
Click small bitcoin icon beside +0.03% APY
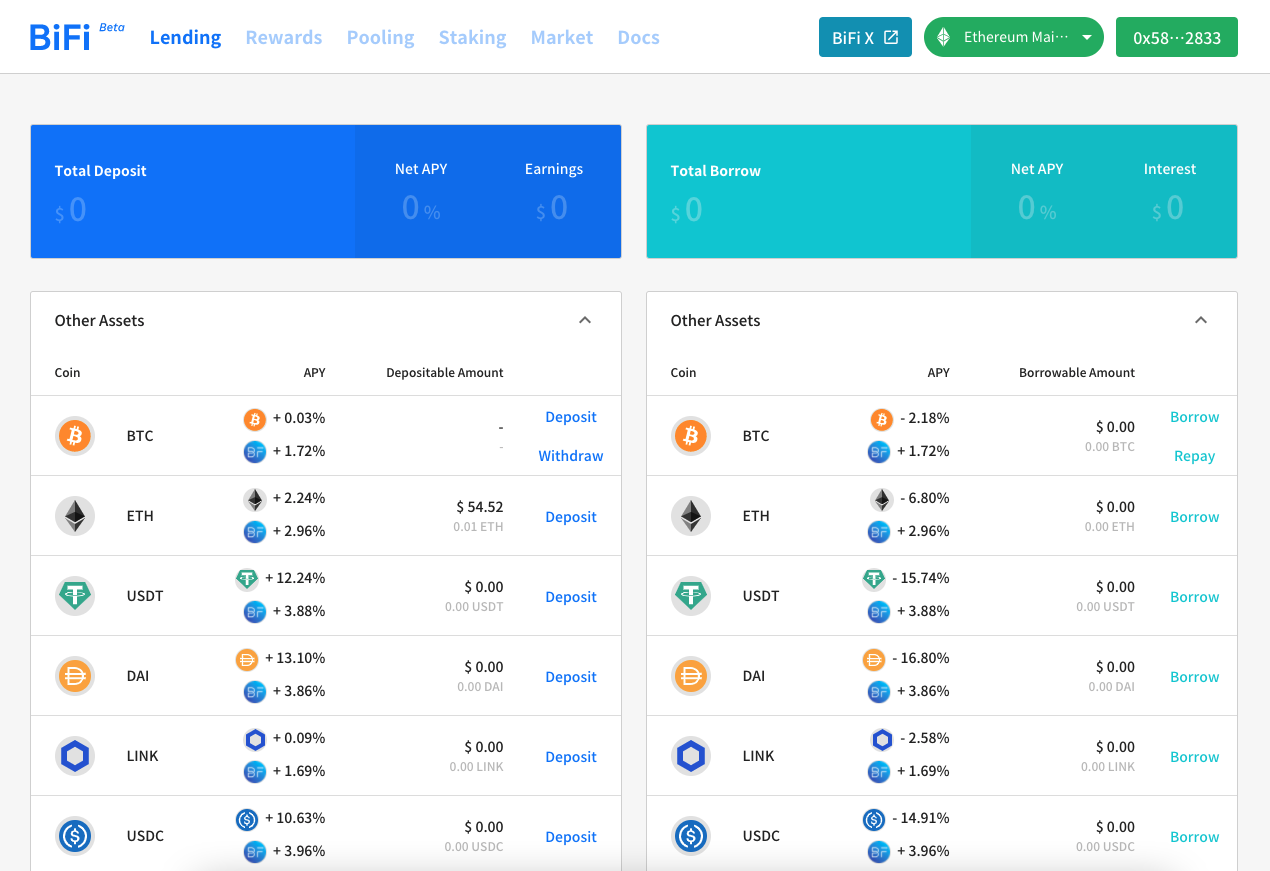tap(255, 419)
